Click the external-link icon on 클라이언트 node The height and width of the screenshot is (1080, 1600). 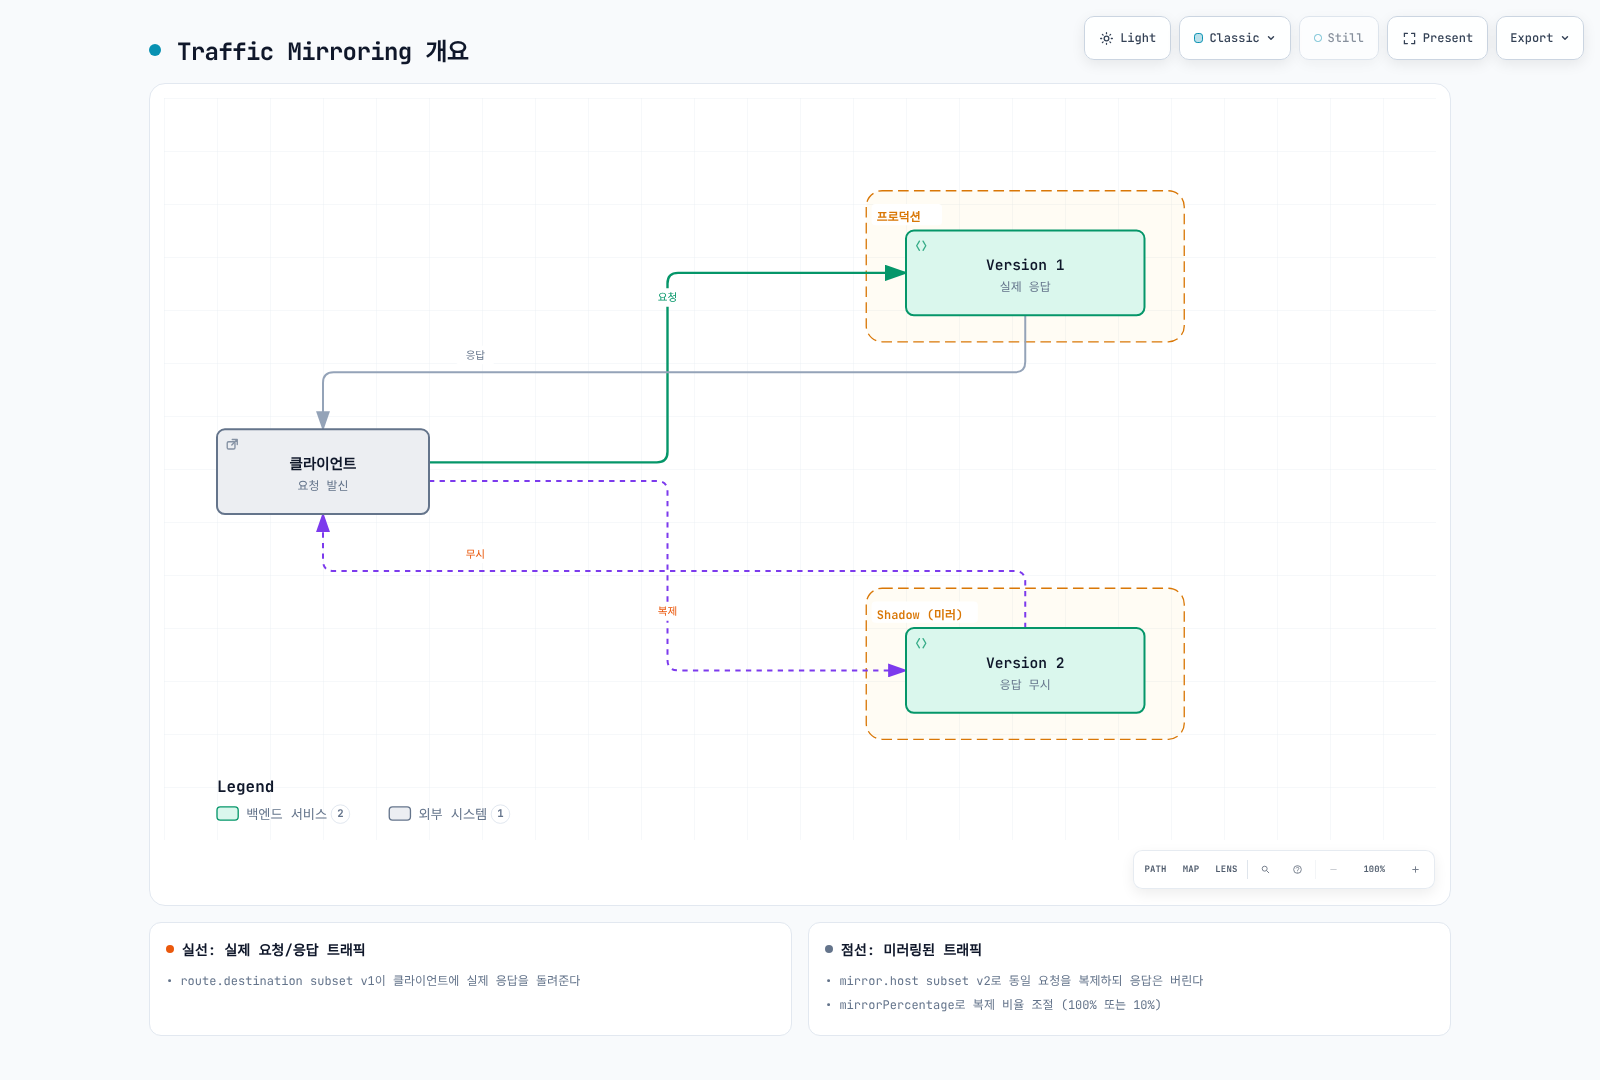(232, 444)
